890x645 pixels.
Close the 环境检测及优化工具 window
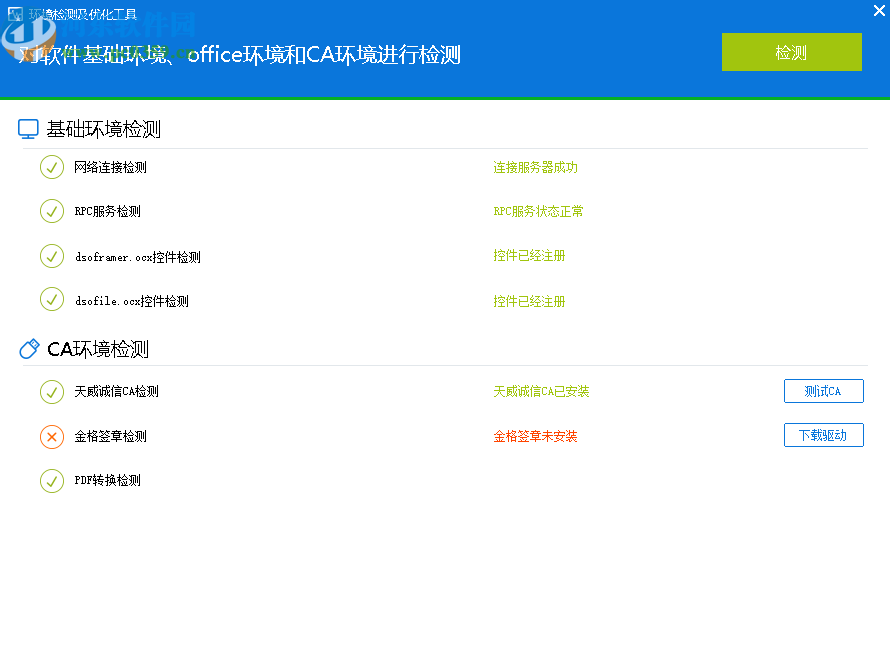coord(877,9)
